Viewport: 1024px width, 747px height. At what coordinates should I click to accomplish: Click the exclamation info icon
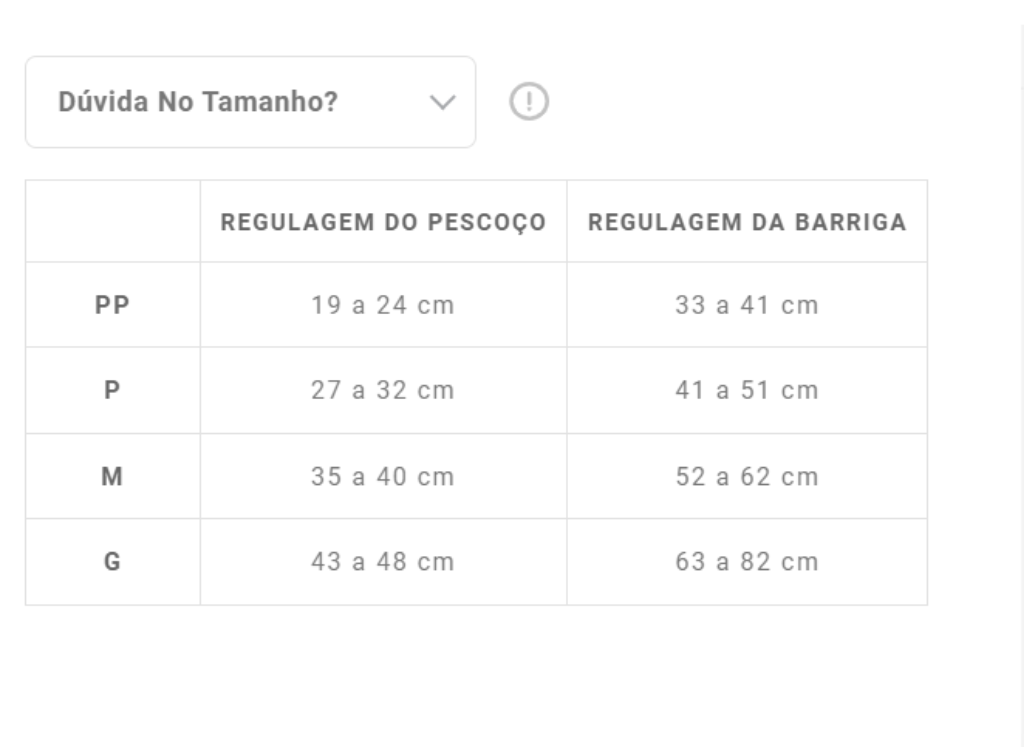coord(530,101)
